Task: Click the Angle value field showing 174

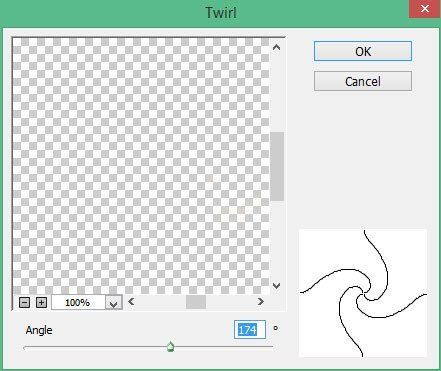Action: [250, 330]
